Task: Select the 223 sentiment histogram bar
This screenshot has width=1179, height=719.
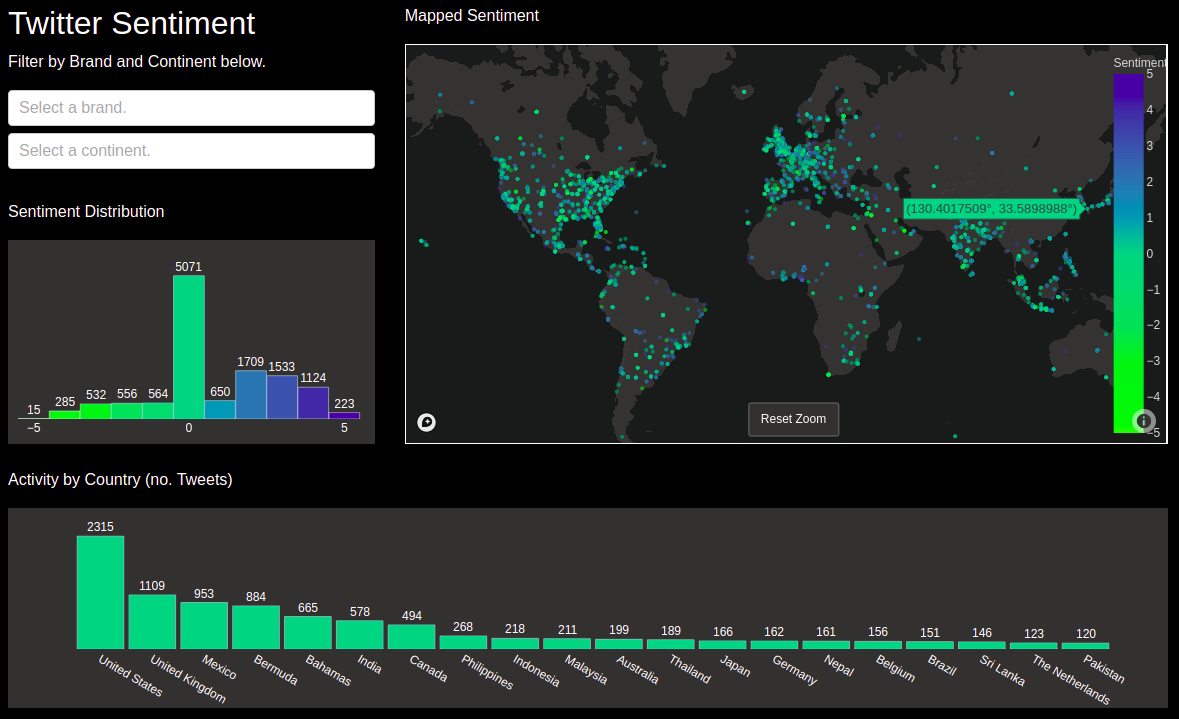Action: [x=344, y=415]
